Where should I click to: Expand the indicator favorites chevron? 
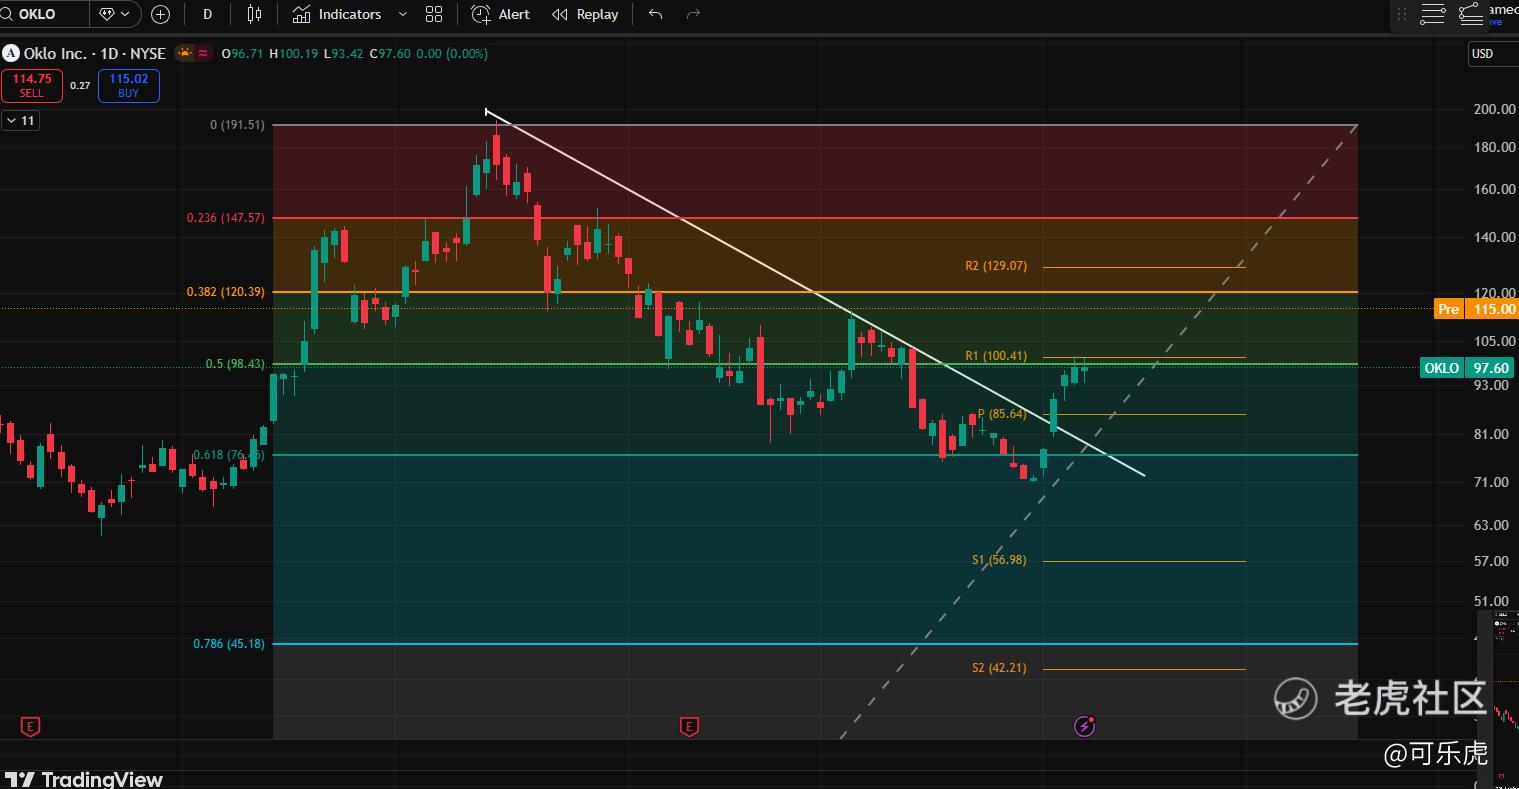pos(403,14)
